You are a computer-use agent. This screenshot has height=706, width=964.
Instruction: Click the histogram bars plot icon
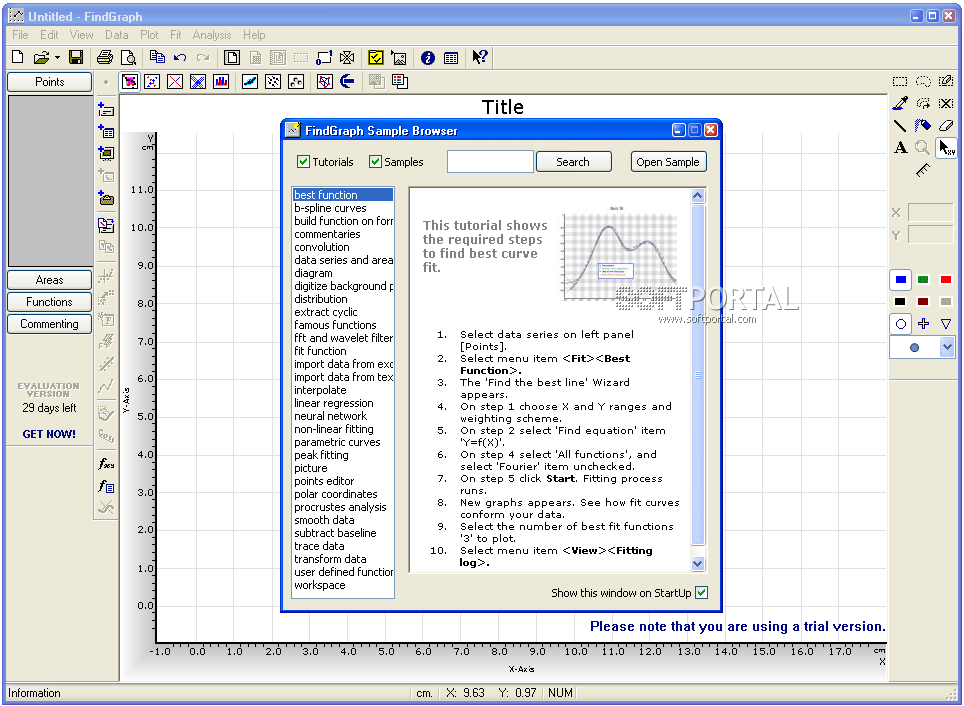point(221,81)
